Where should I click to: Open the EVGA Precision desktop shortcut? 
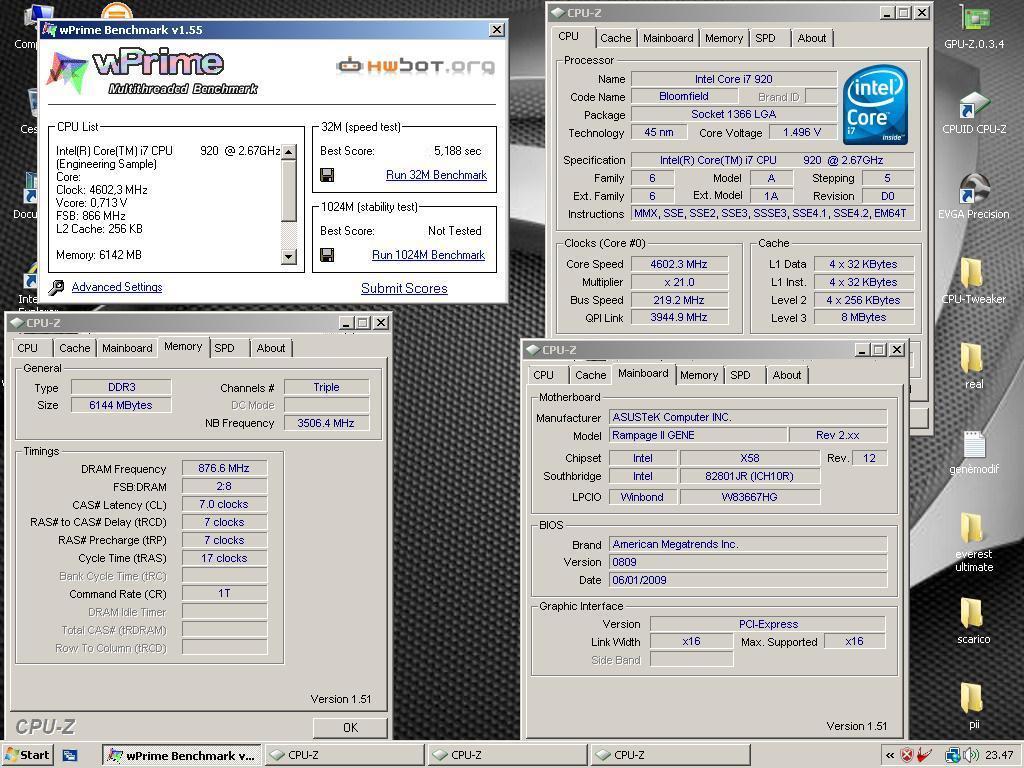[x=974, y=195]
